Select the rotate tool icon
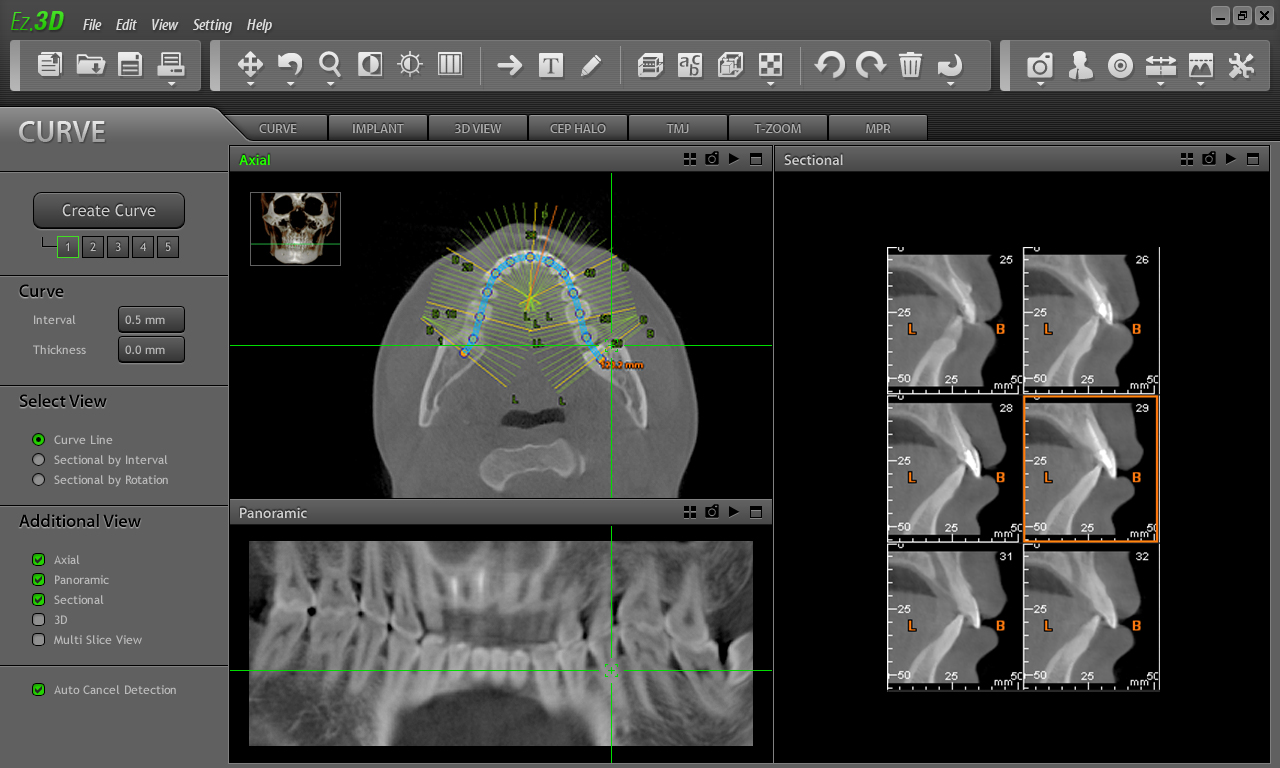 coord(290,65)
